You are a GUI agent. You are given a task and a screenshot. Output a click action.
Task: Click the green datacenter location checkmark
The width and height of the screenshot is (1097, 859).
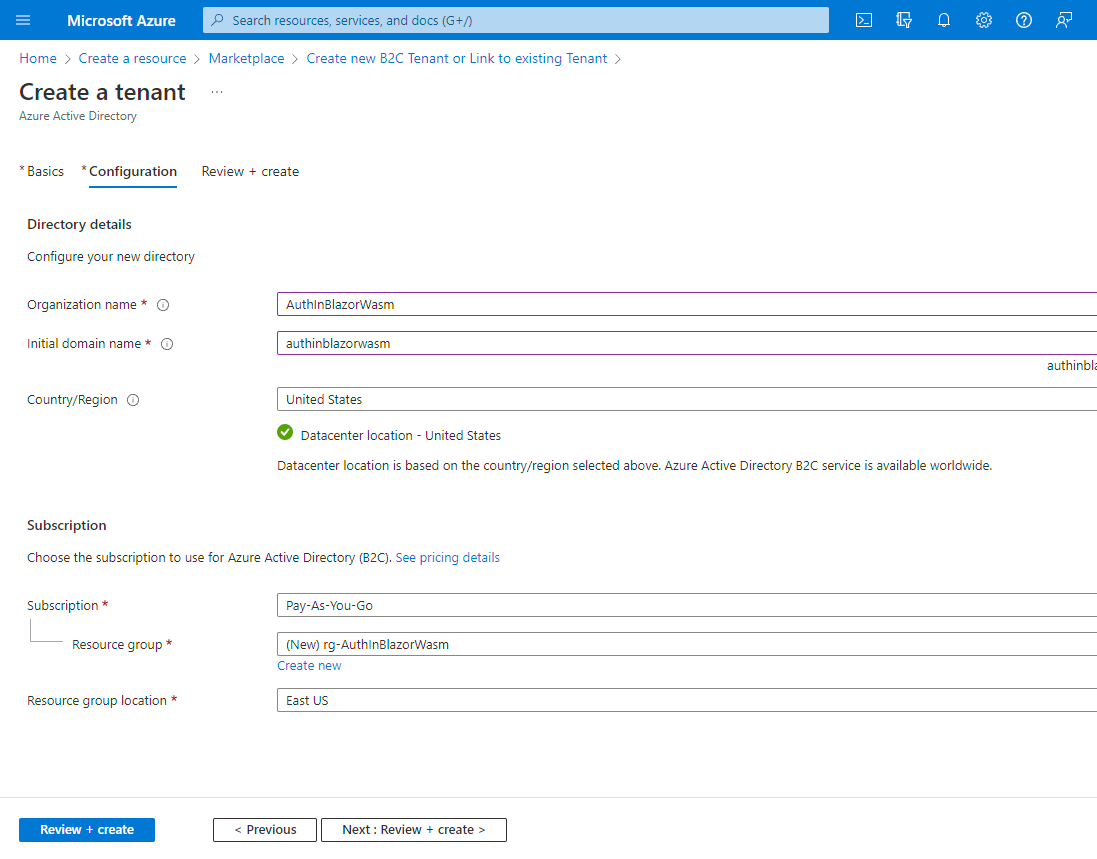pyautogui.click(x=285, y=432)
